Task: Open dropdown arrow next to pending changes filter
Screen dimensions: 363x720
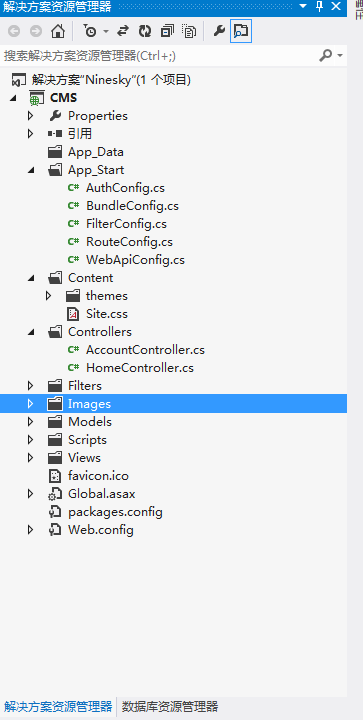Action: pyautogui.click(x=106, y=32)
